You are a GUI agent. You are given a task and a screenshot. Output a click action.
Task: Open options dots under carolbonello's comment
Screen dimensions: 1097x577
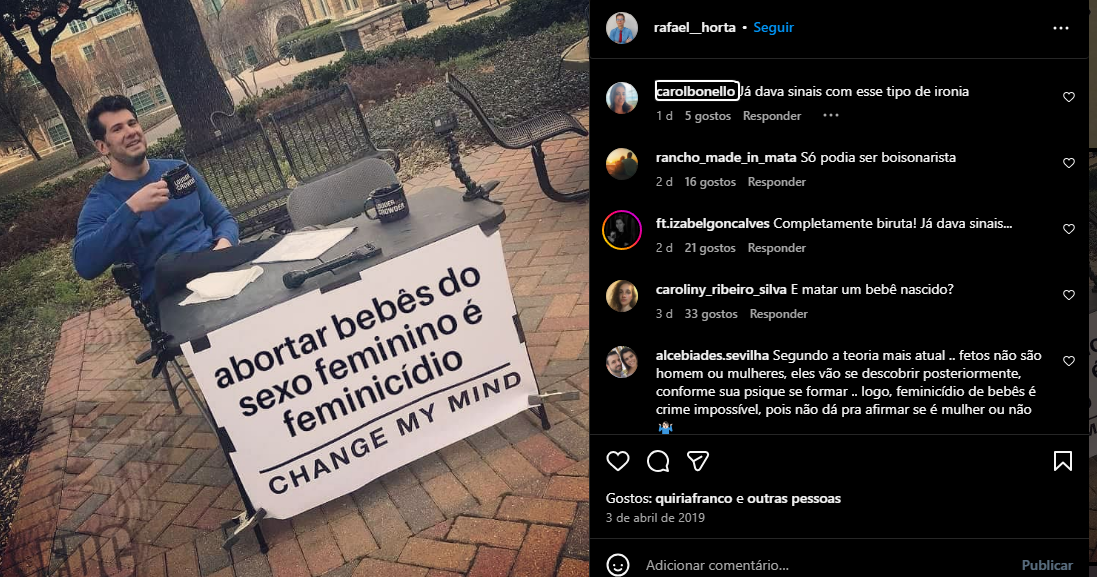(830, 115)
